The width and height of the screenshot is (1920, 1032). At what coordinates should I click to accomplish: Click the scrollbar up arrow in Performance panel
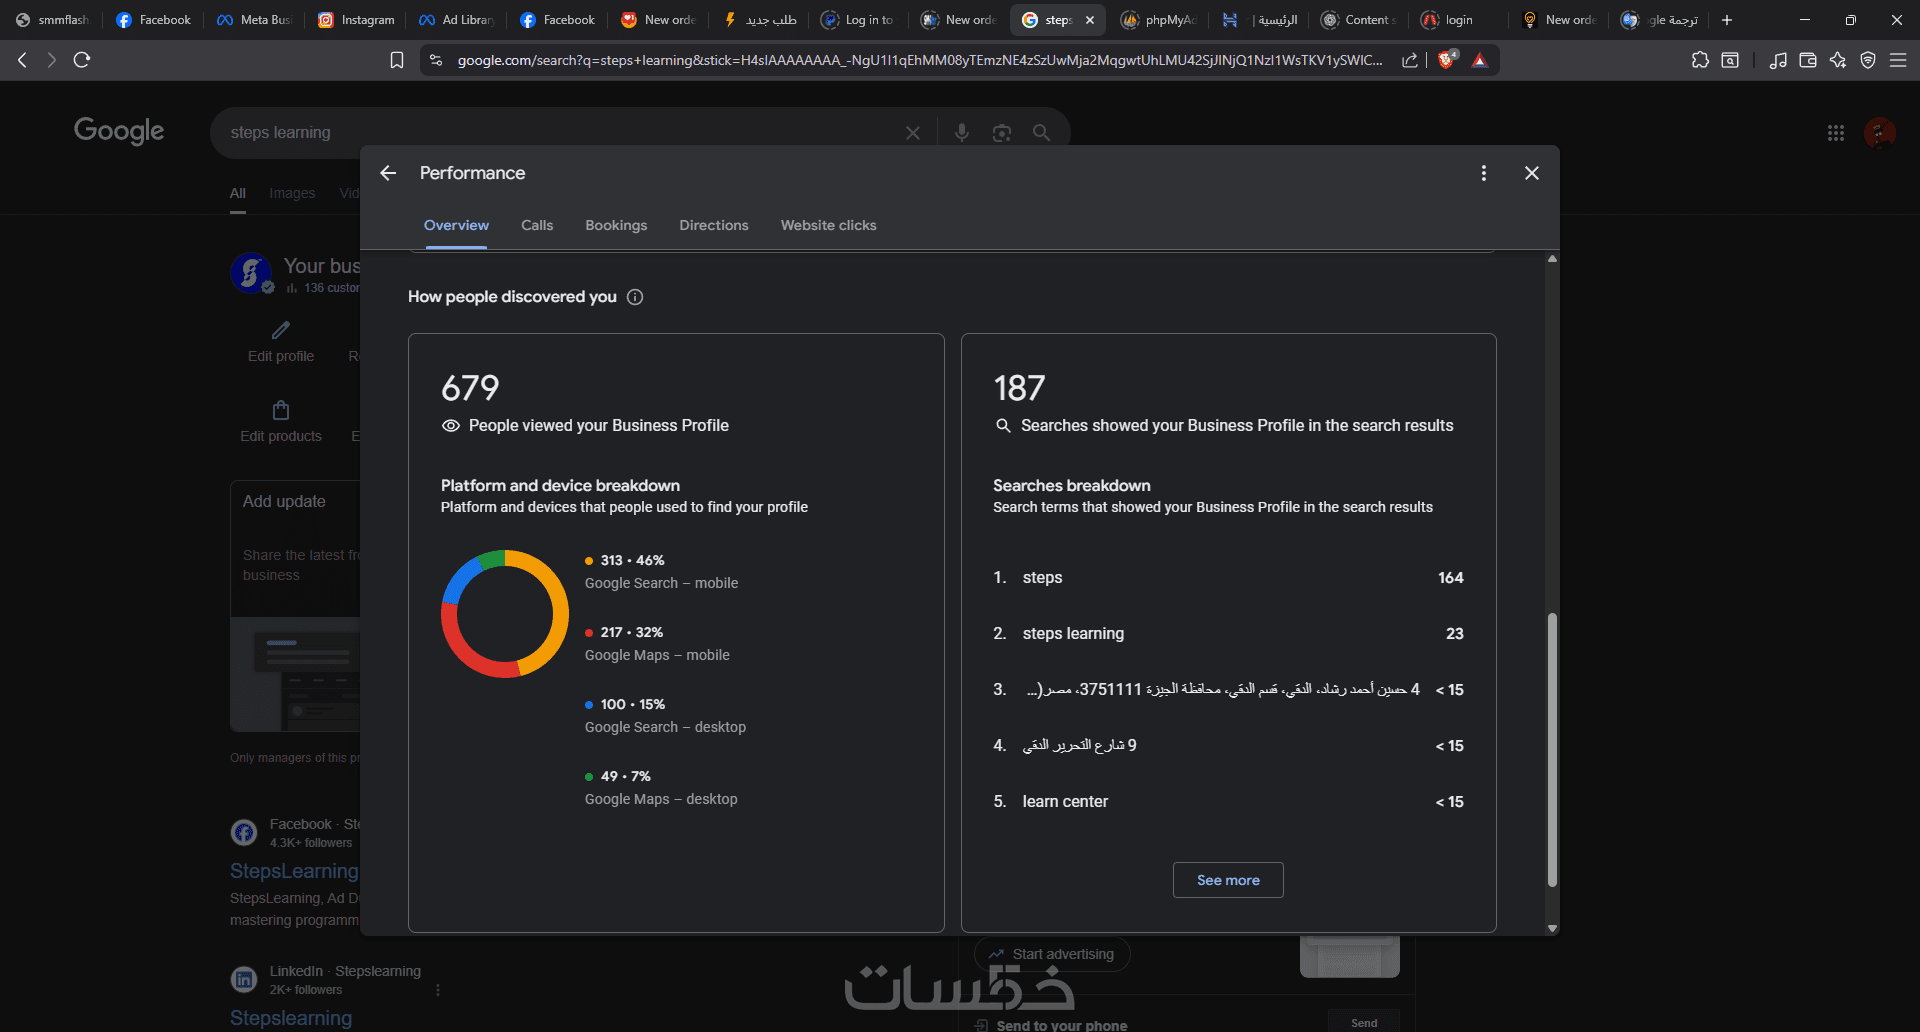coord(1552,259)
